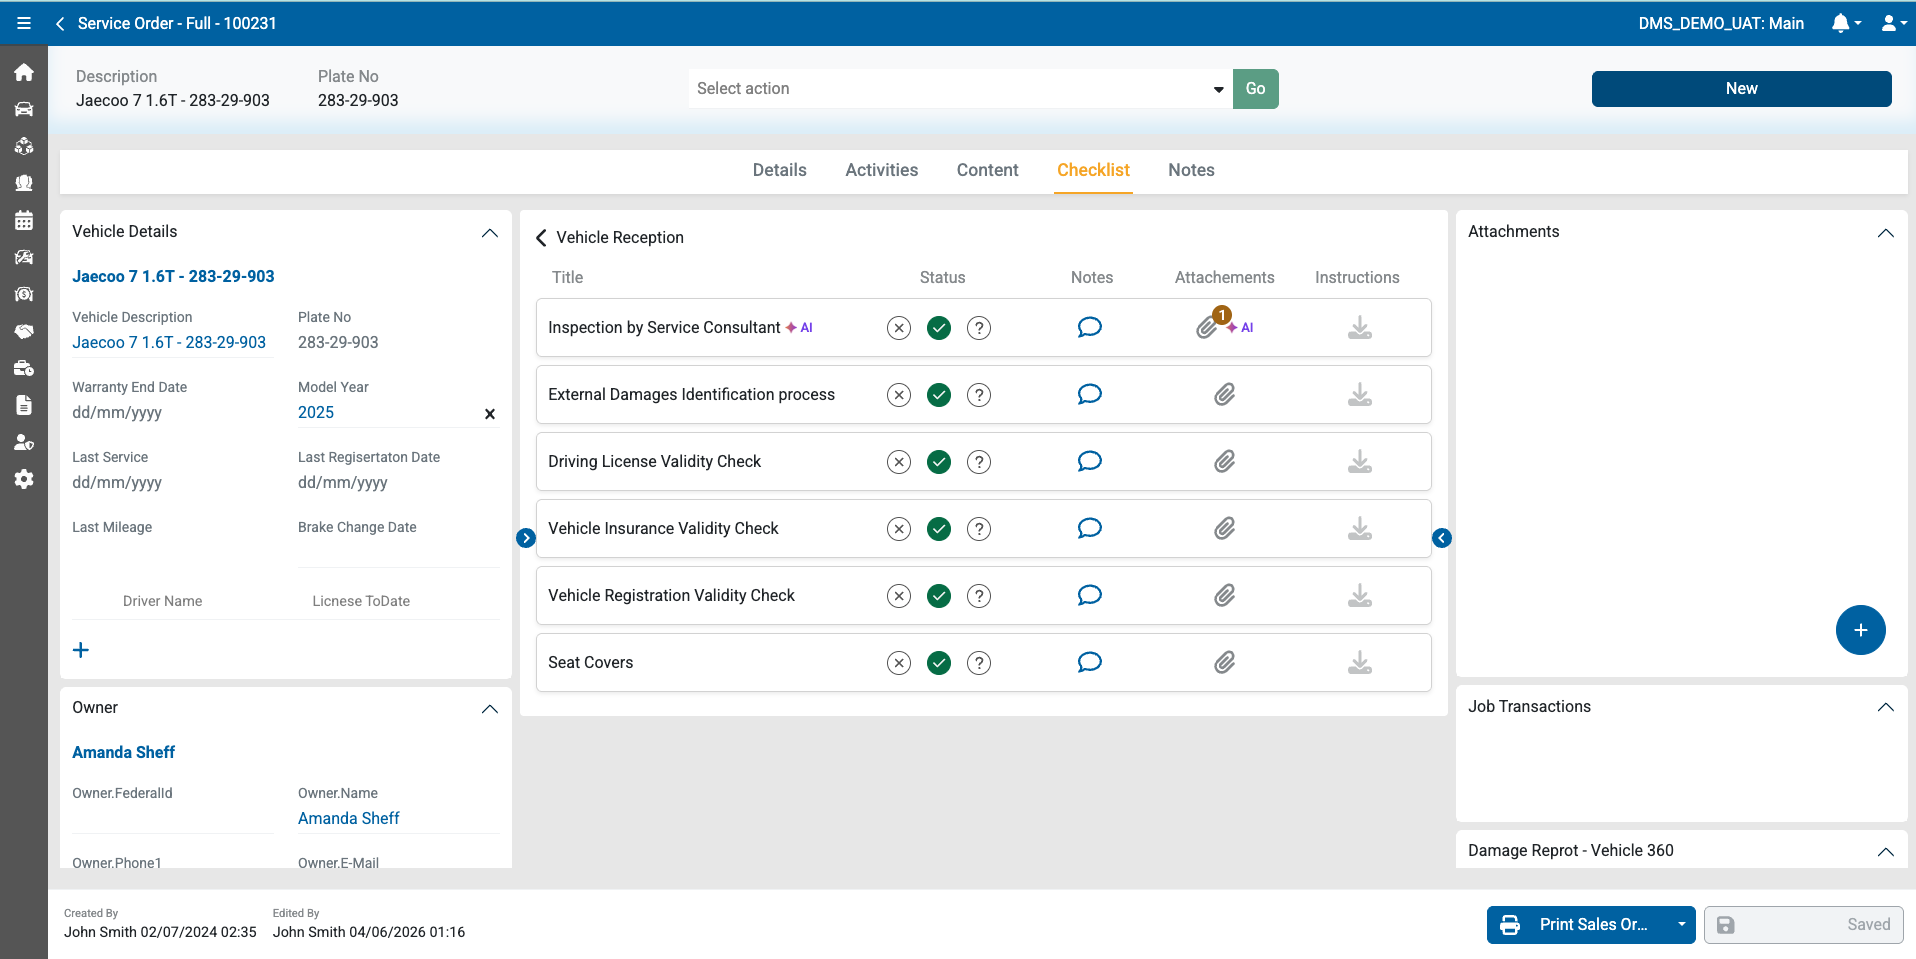Open the Select action dropdown
The width and height of the screenshot is (1916, 959).
[x=958, y=89]
